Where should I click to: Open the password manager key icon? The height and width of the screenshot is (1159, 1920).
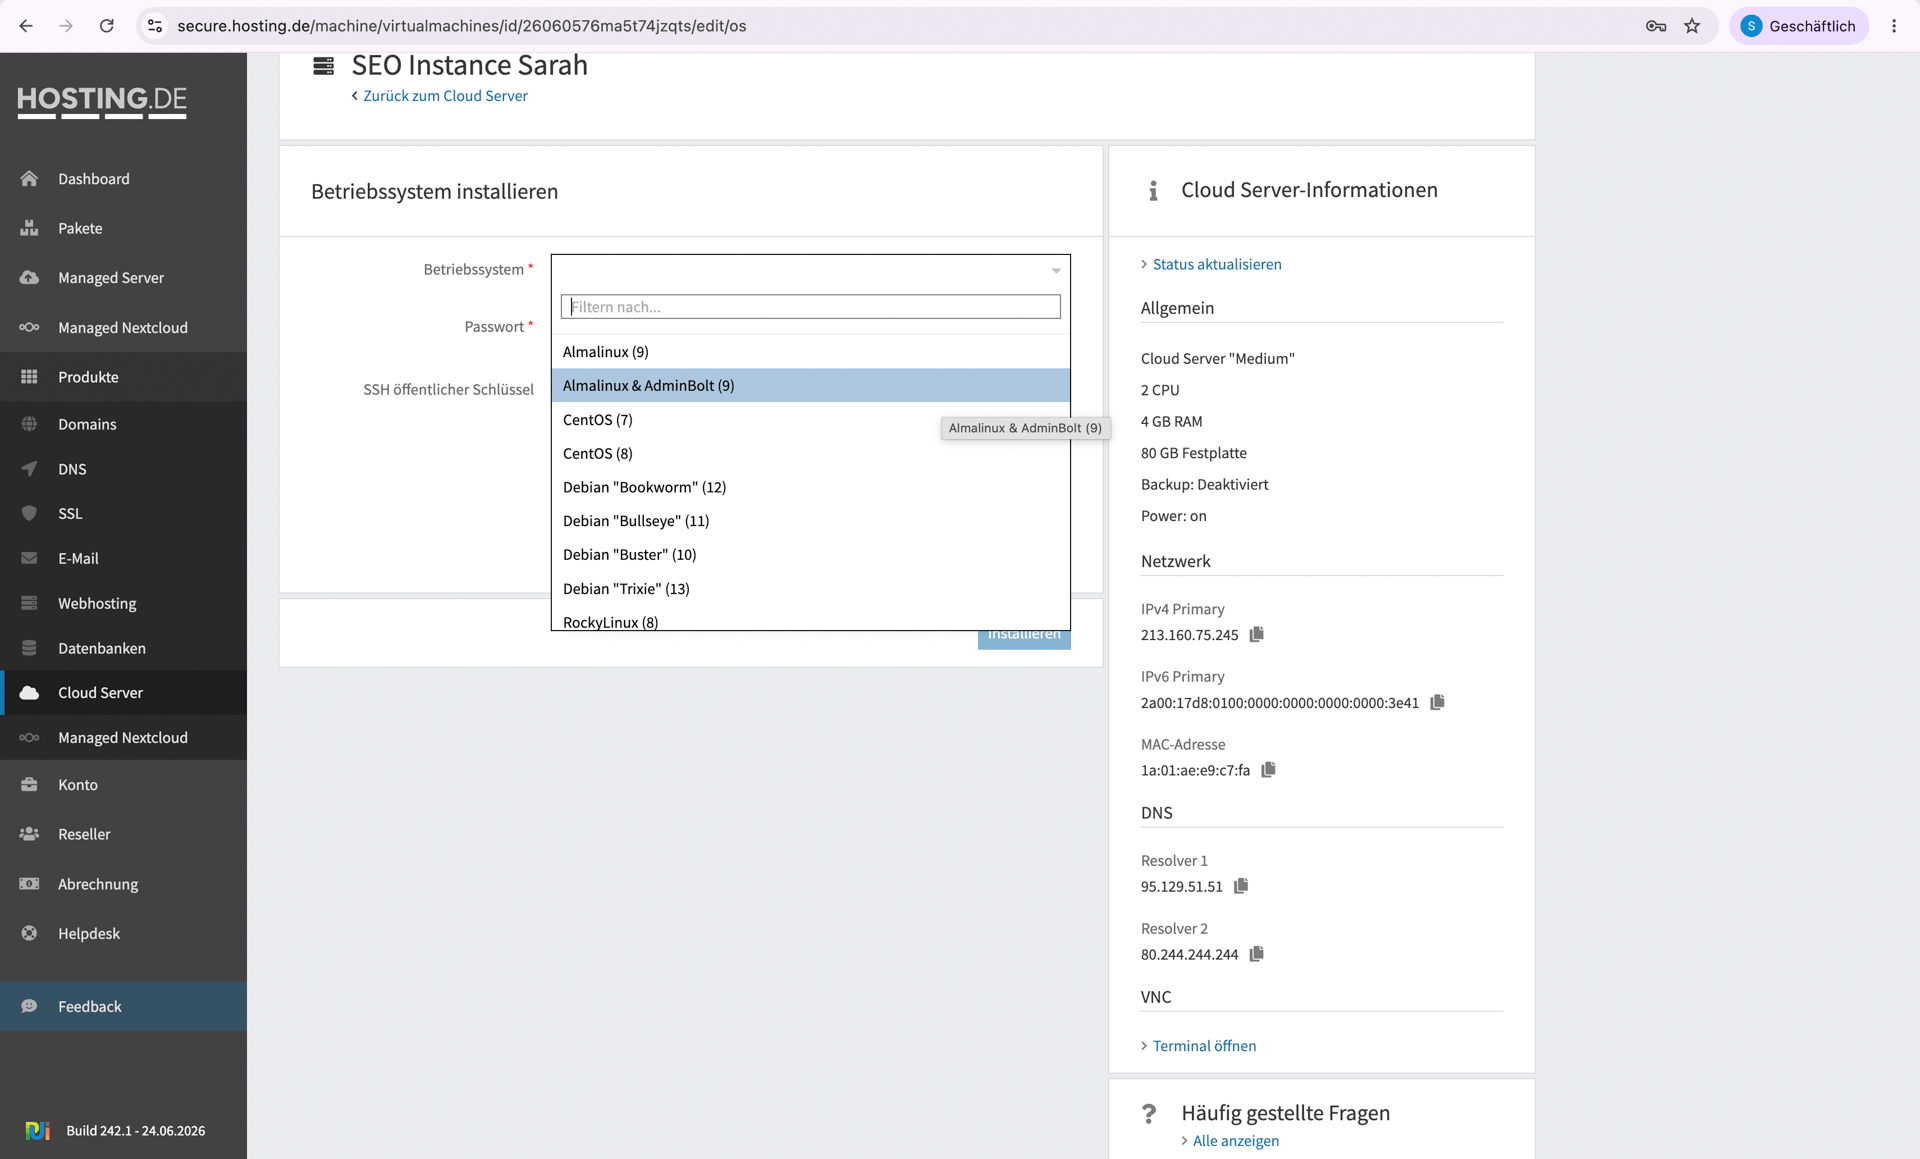tap(1656, 26)
